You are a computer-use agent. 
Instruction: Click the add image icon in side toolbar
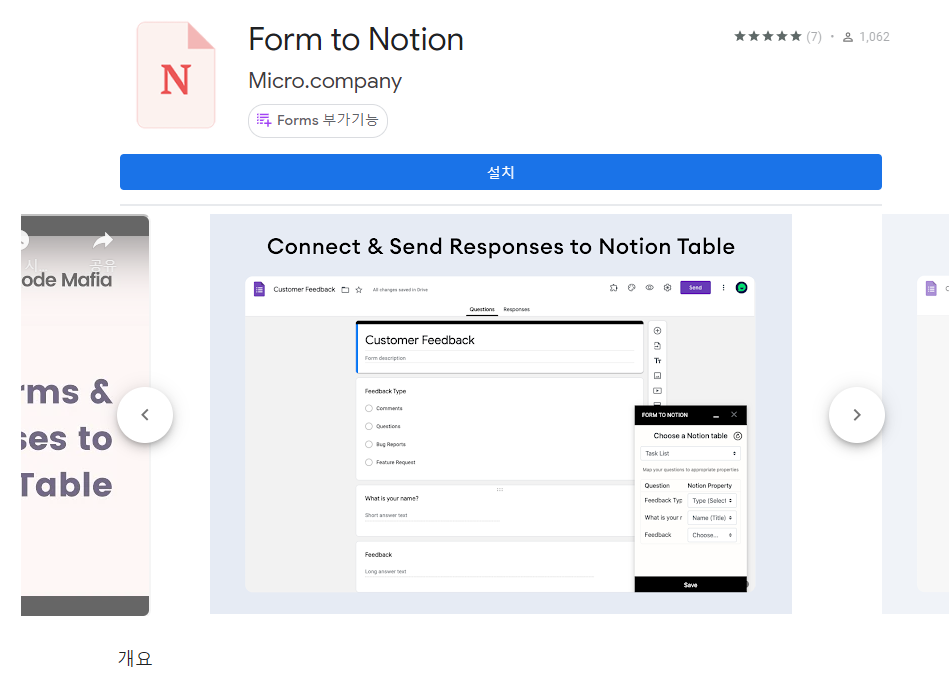657,376
